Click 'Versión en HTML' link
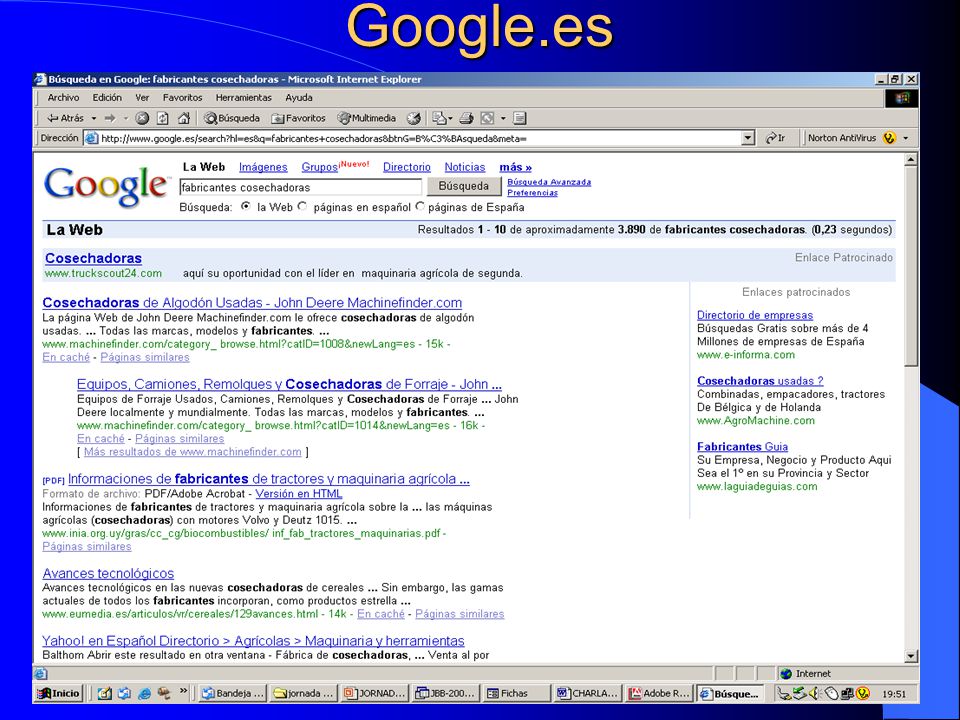 click(299, 493)
